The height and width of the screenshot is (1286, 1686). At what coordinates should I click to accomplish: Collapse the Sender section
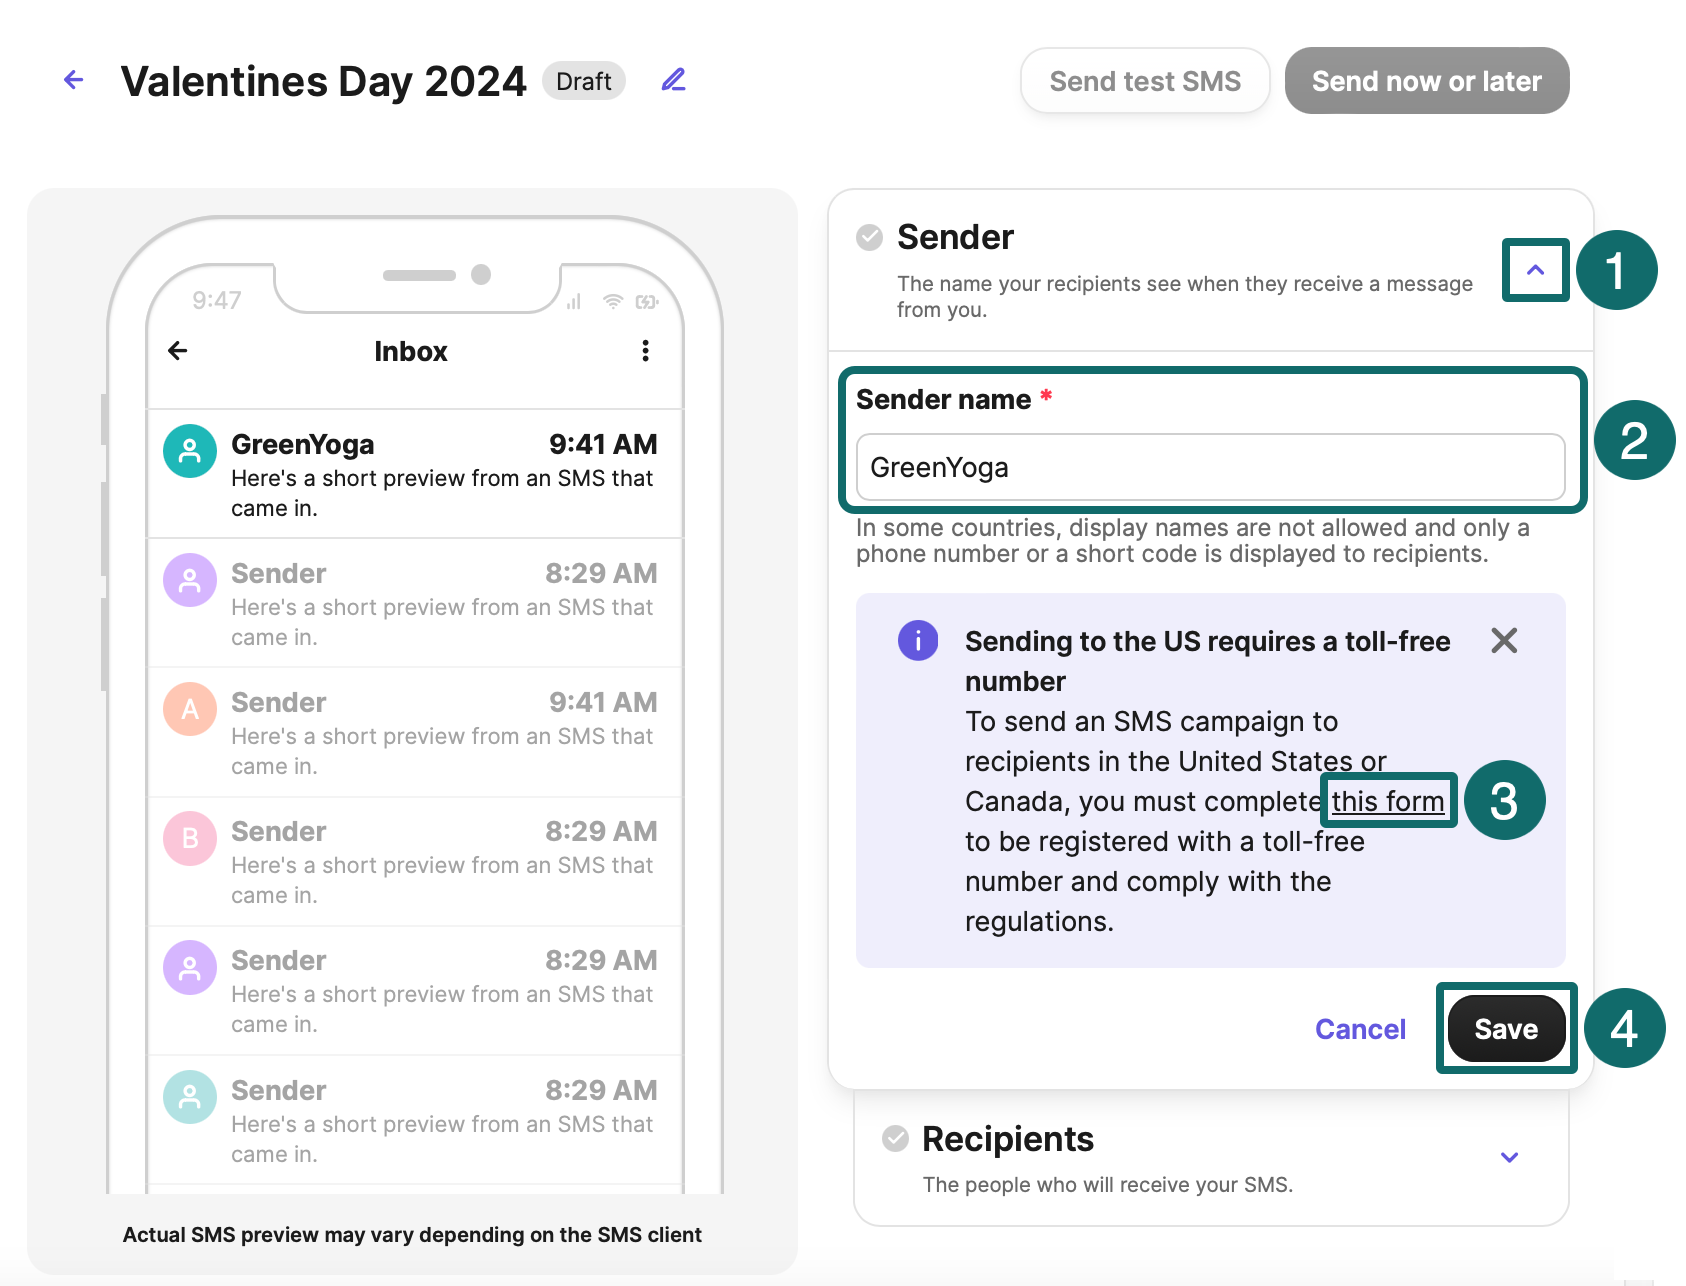point(1534,270)
